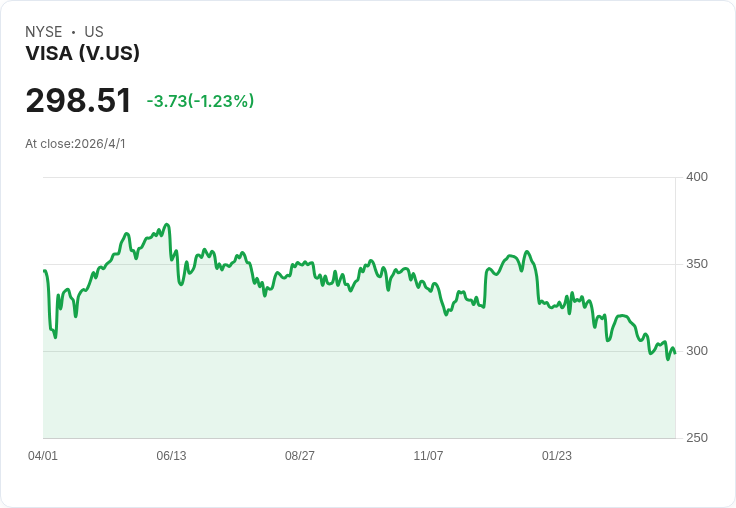Open the VISA (V.US) stock title

tap(82, 53)
